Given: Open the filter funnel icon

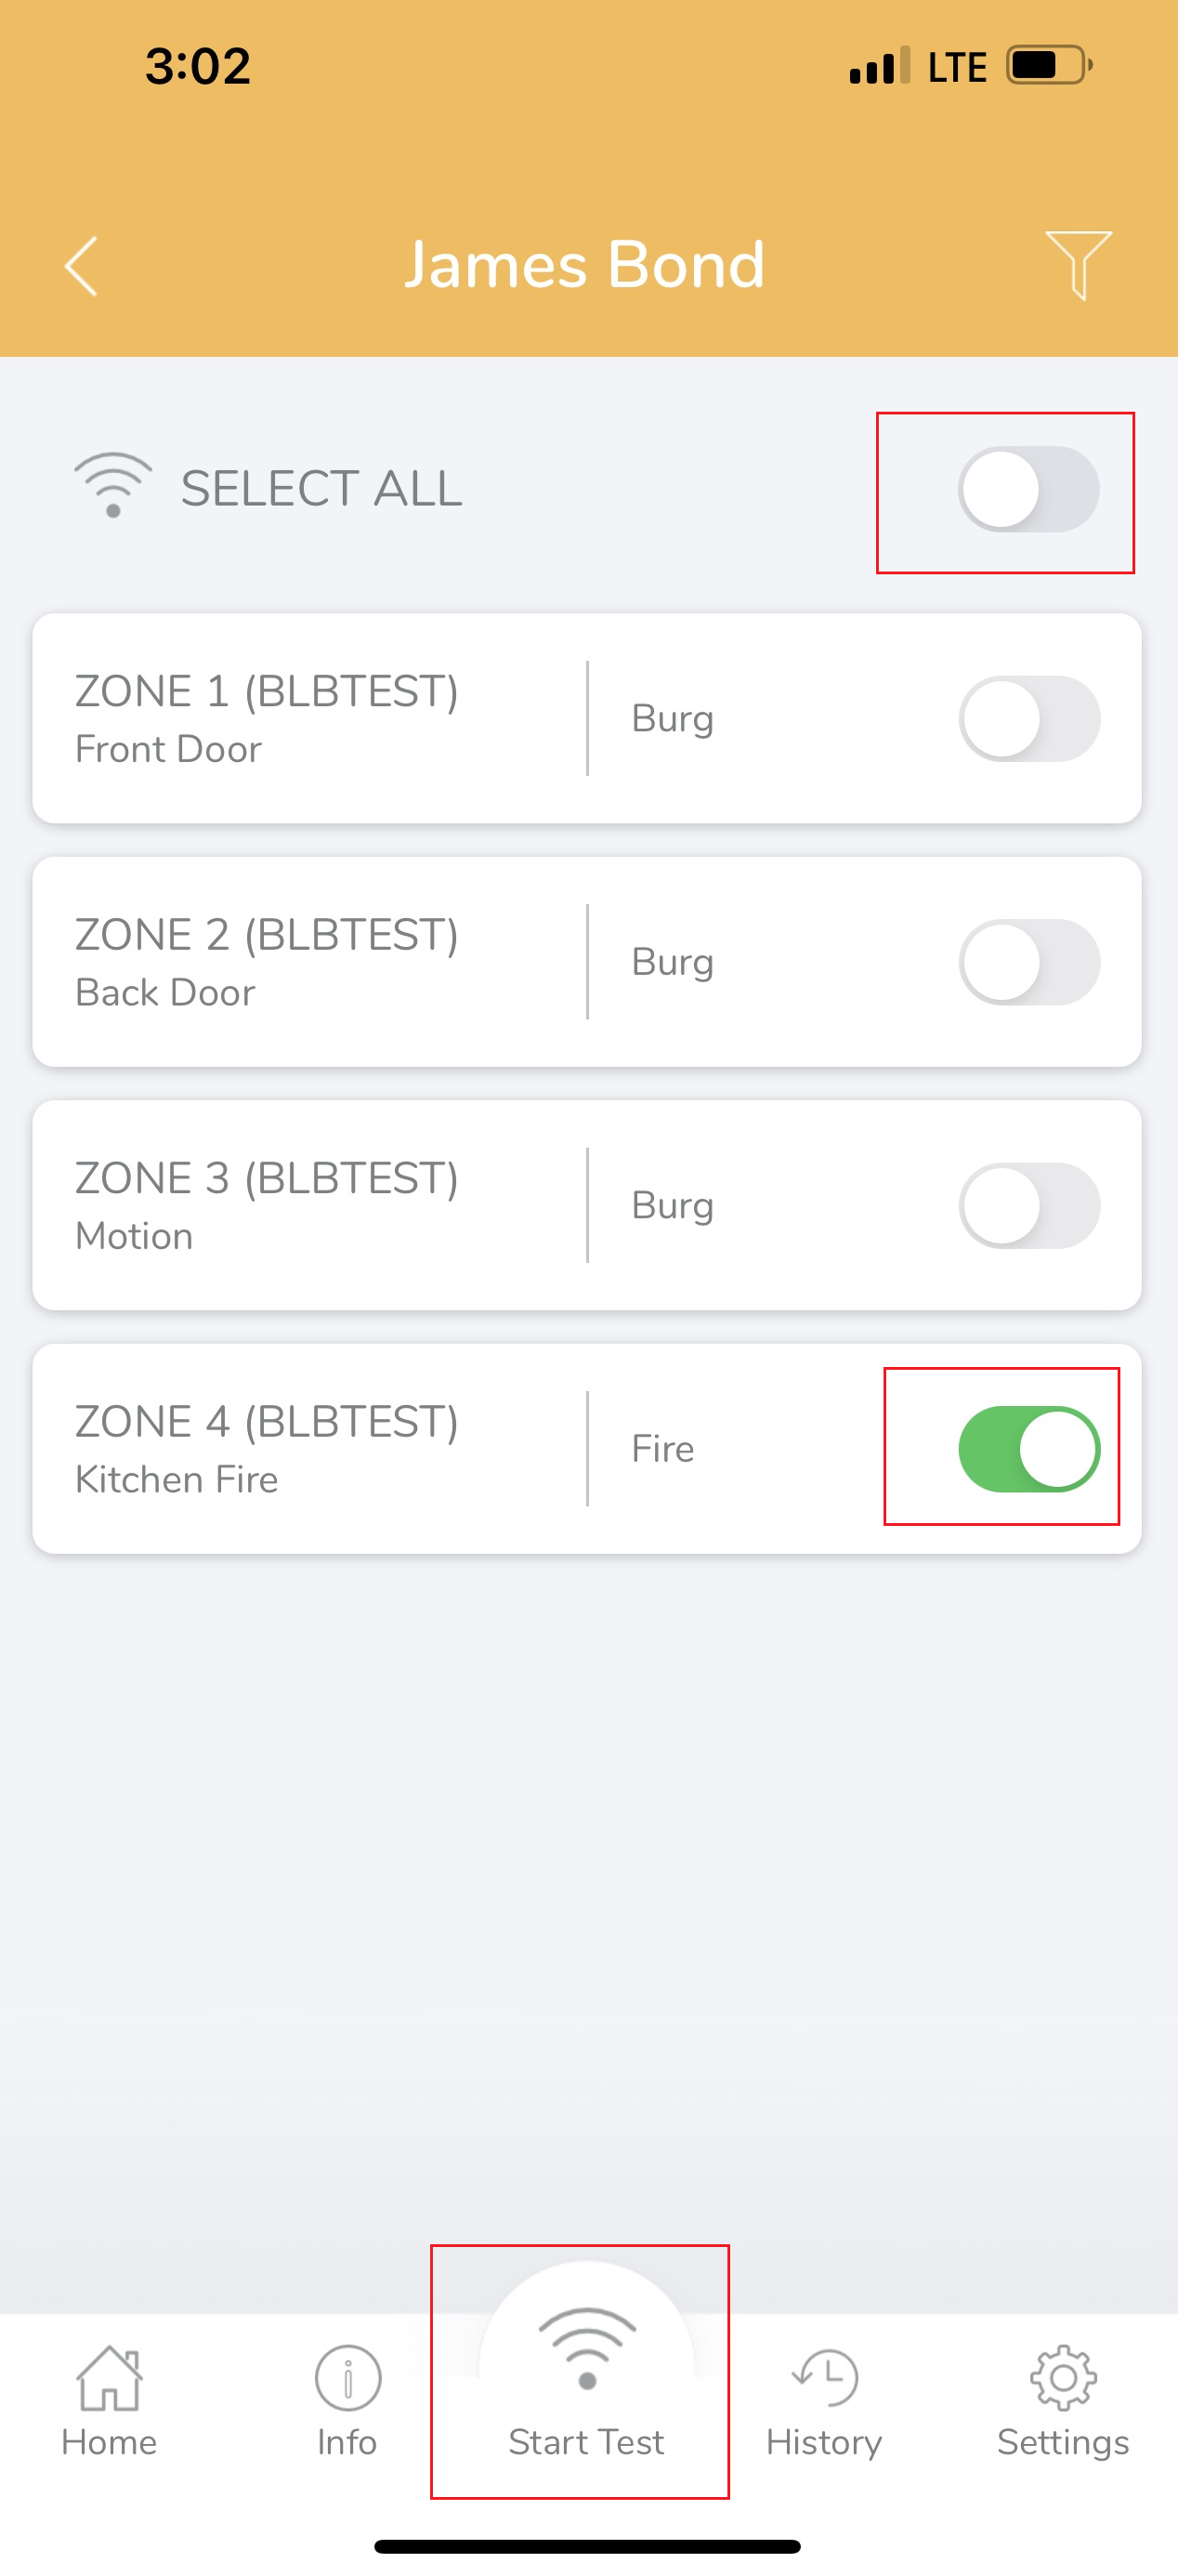Looking at the screenshot, I should (1078, 264).
